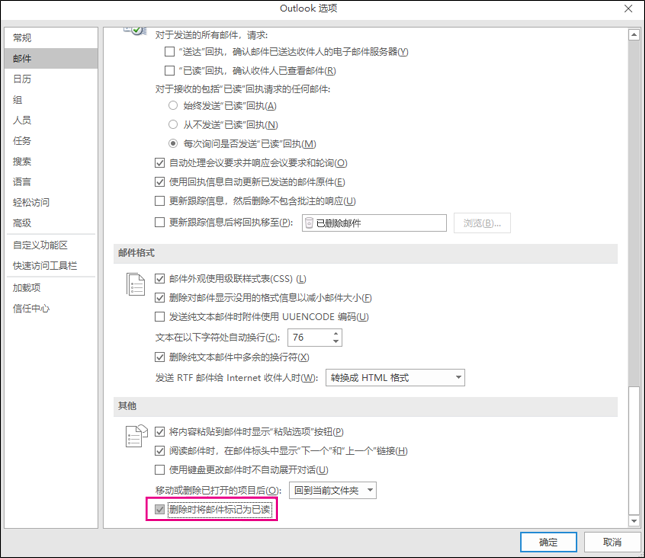Open the 日历 category
The width and height of the screenshot is (645, 558).
coord(51,79)
